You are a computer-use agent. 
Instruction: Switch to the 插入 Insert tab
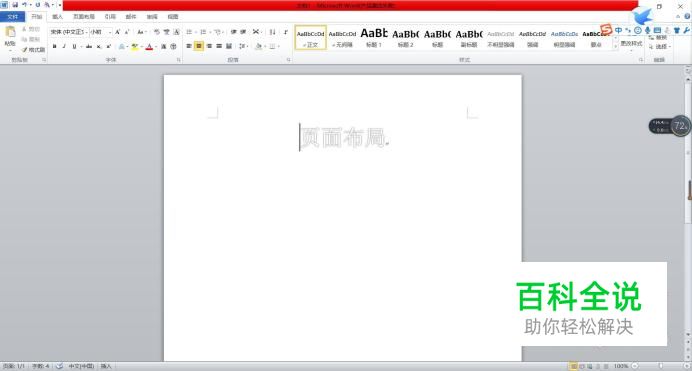click(57, 17)
